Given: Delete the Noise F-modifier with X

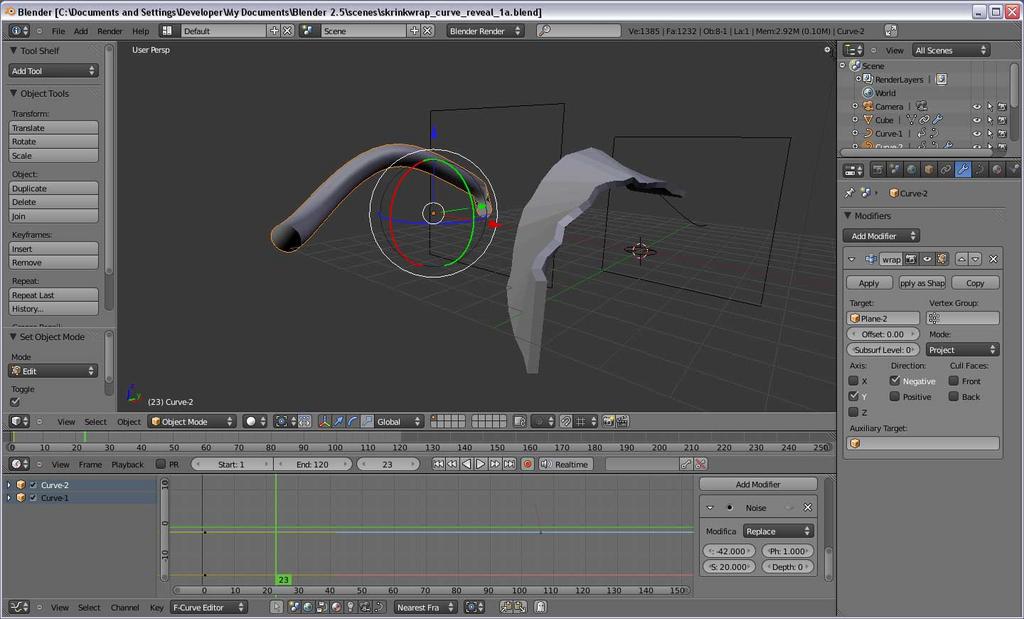Looking at the screenshot, I should tap(808, 507).
